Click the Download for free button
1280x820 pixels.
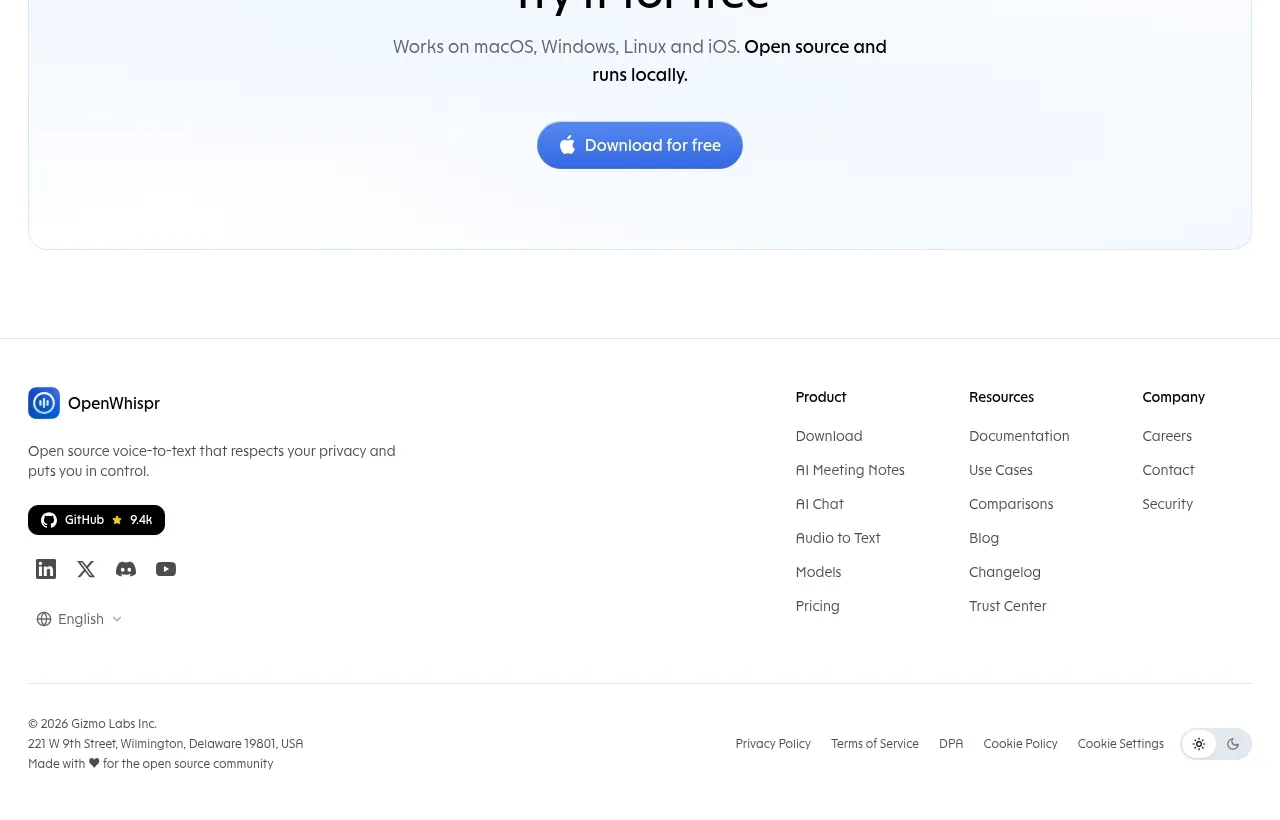[640, 145]
